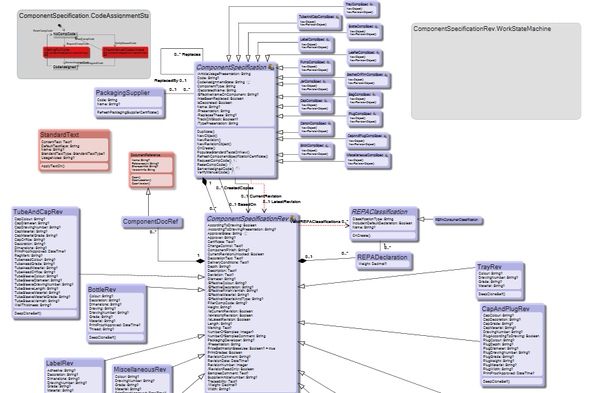Select the TrayRev class header
Screen dimensions: 600x393
pyautogui.click(x=499, y=267)
